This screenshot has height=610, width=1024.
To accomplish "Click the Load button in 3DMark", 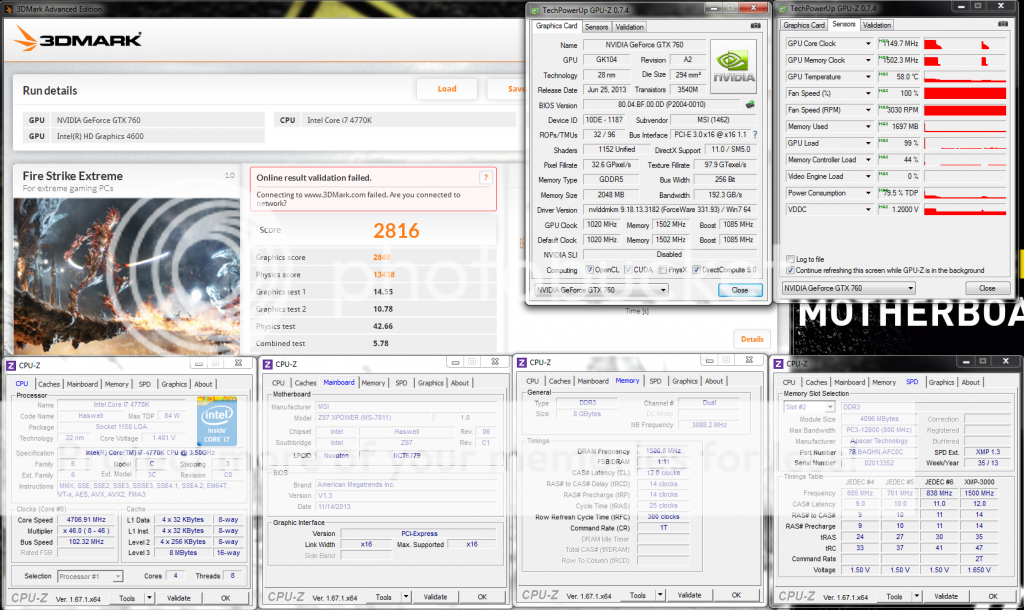I will pyautogui.click(x=446, y=88).
